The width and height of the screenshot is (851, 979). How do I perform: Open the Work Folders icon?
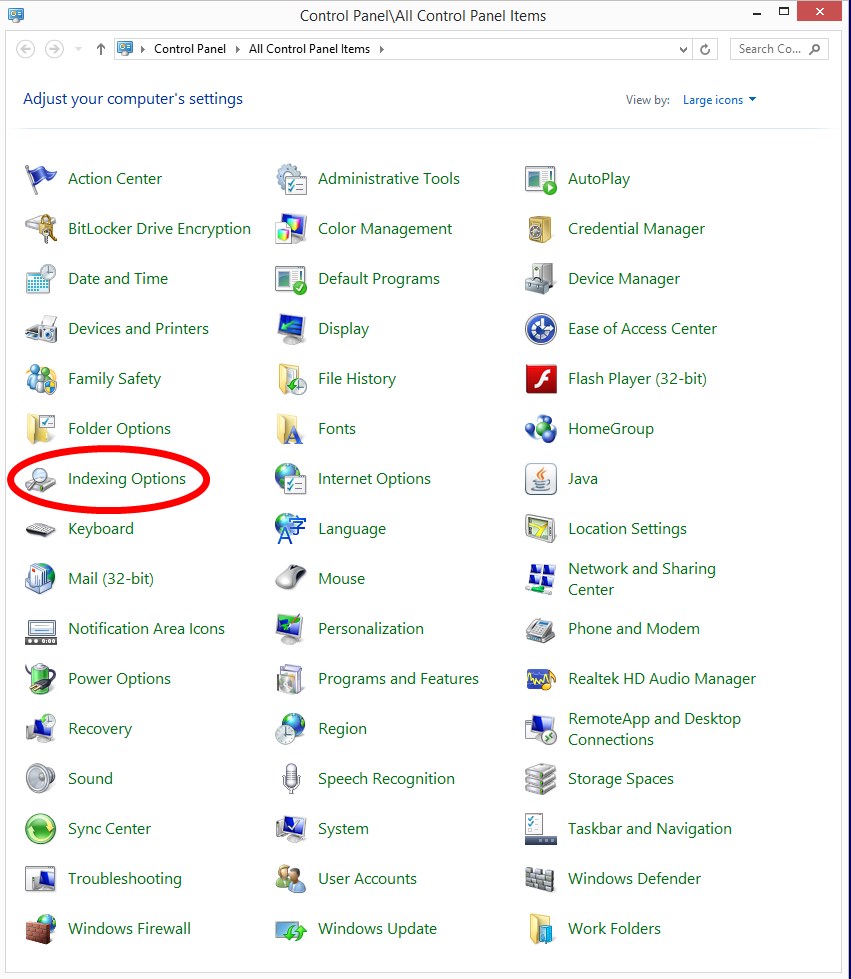tap(541, 928)
